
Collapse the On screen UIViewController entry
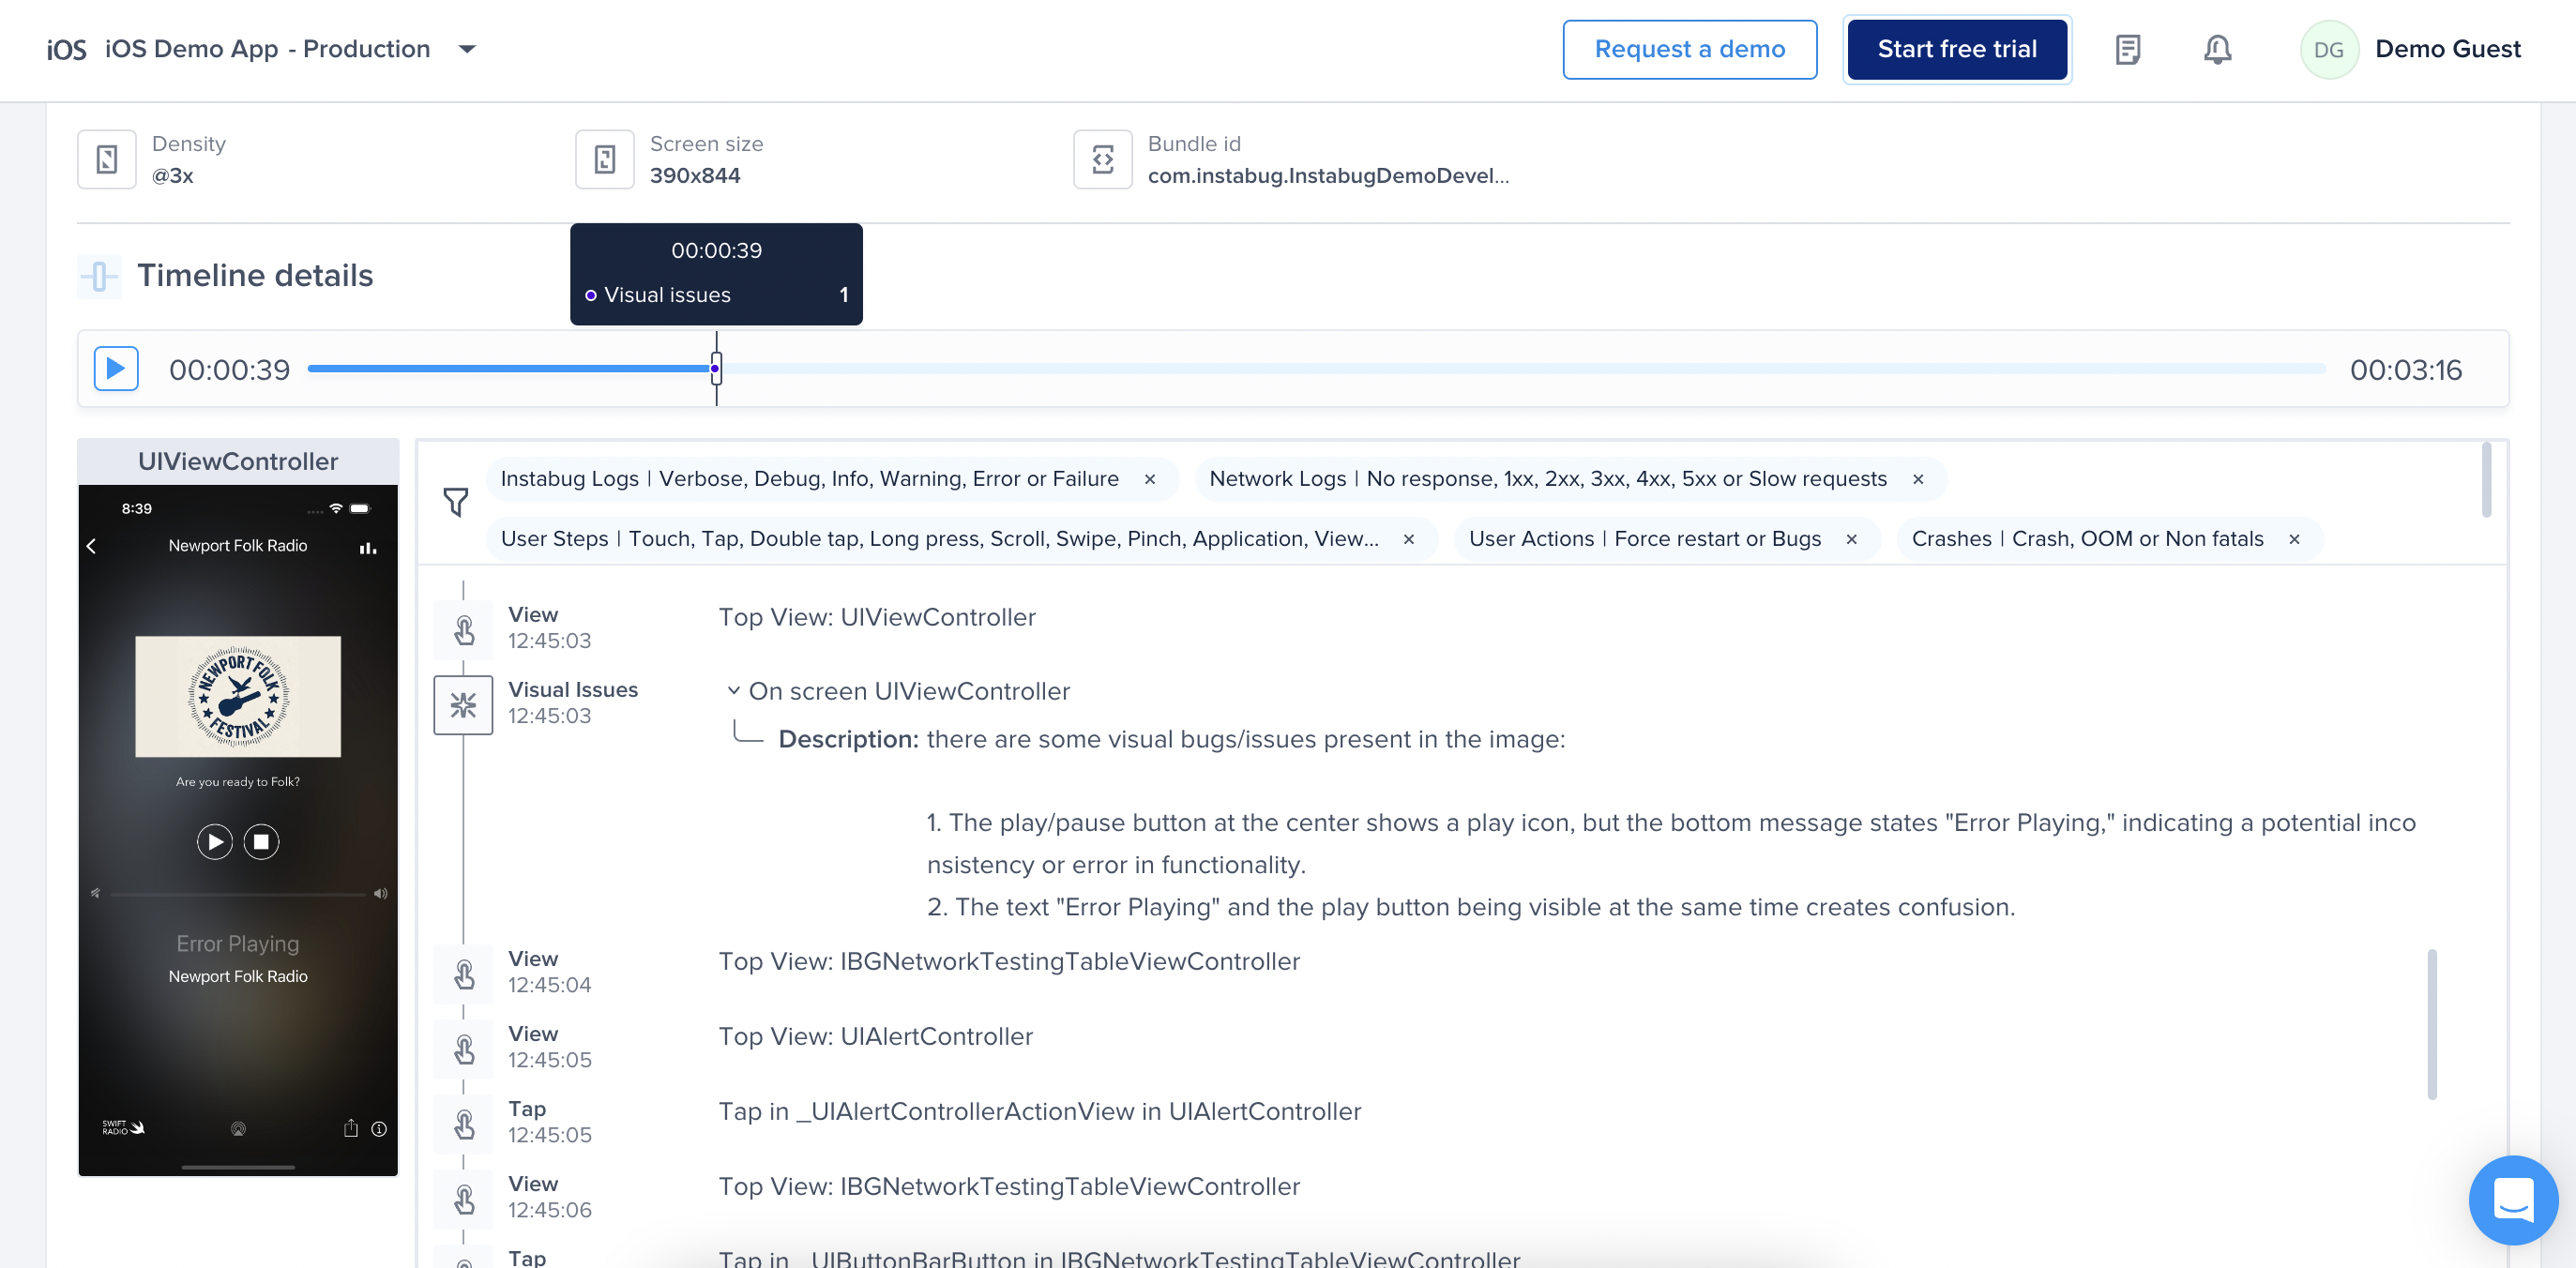(733, 691)
